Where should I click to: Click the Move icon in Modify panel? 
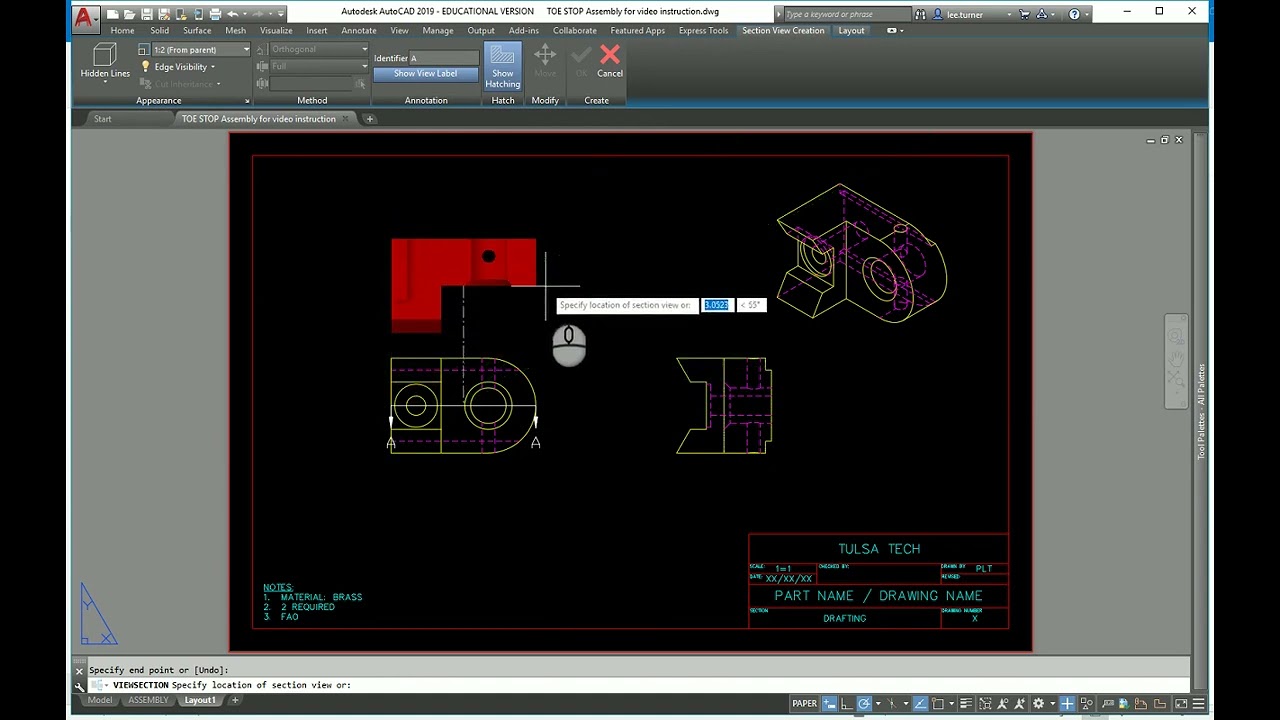click(545, 60)
